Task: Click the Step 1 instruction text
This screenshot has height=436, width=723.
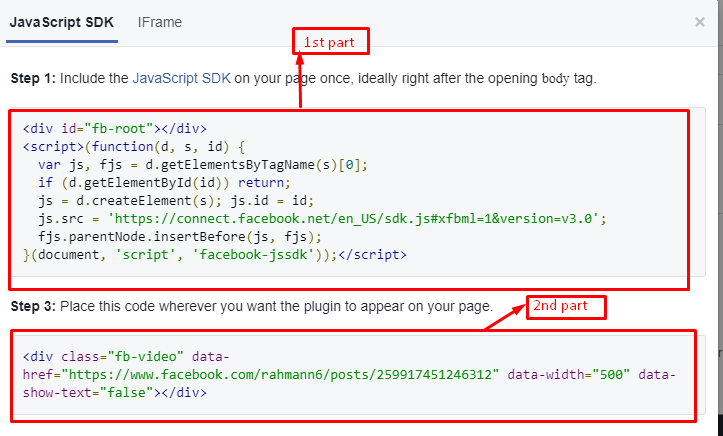Action: coord(303,78)
